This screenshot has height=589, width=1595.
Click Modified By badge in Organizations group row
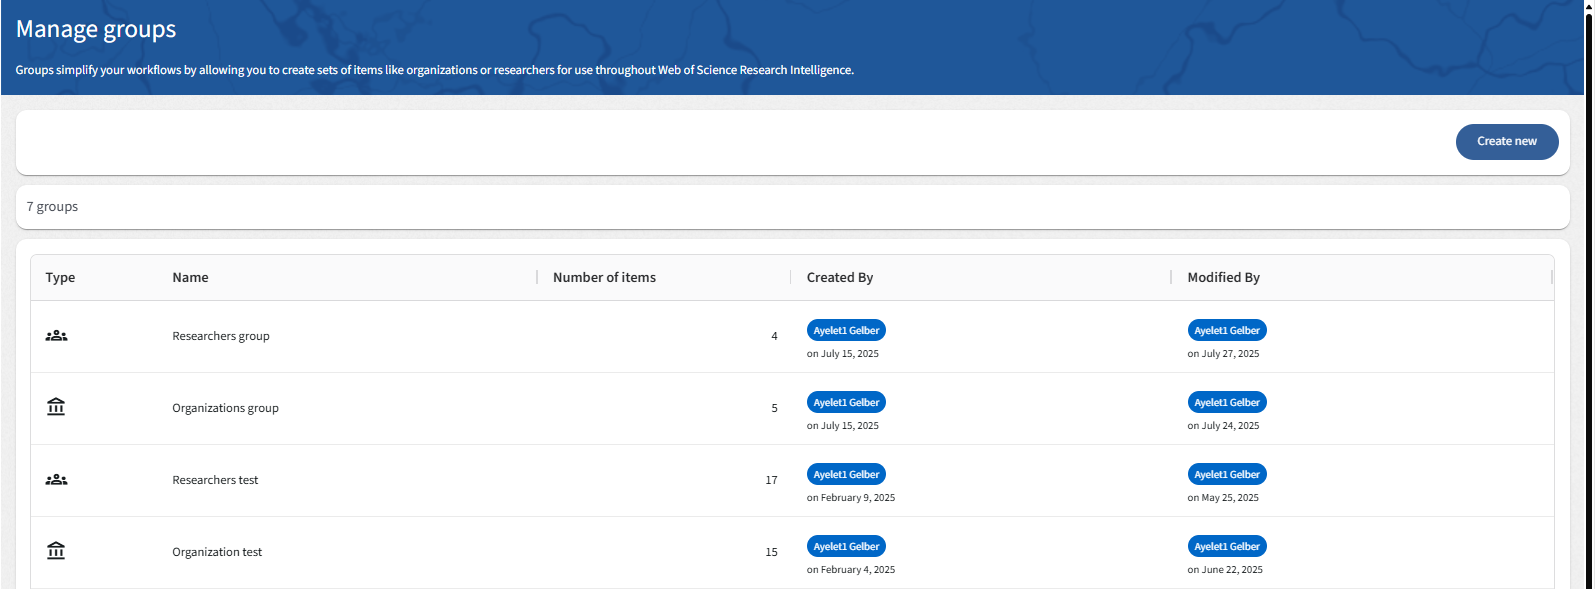[1227, 402]
